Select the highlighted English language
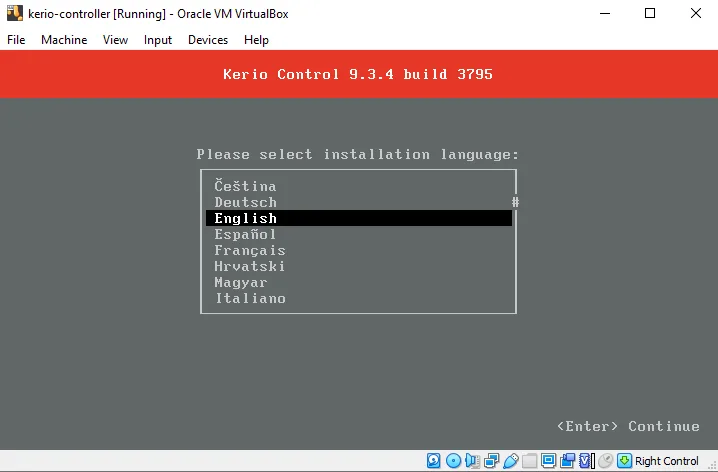The height and width of the screenshot is (472, 718). pos(359,218)
